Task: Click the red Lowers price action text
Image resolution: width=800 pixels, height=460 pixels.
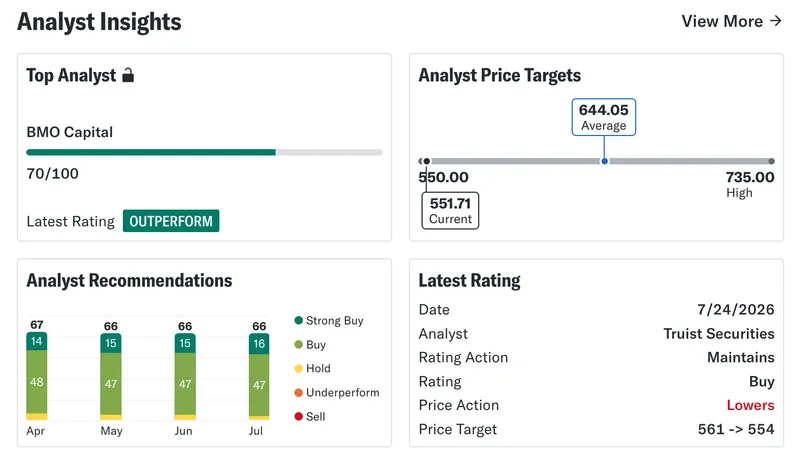Action: (x=750, y=405)
